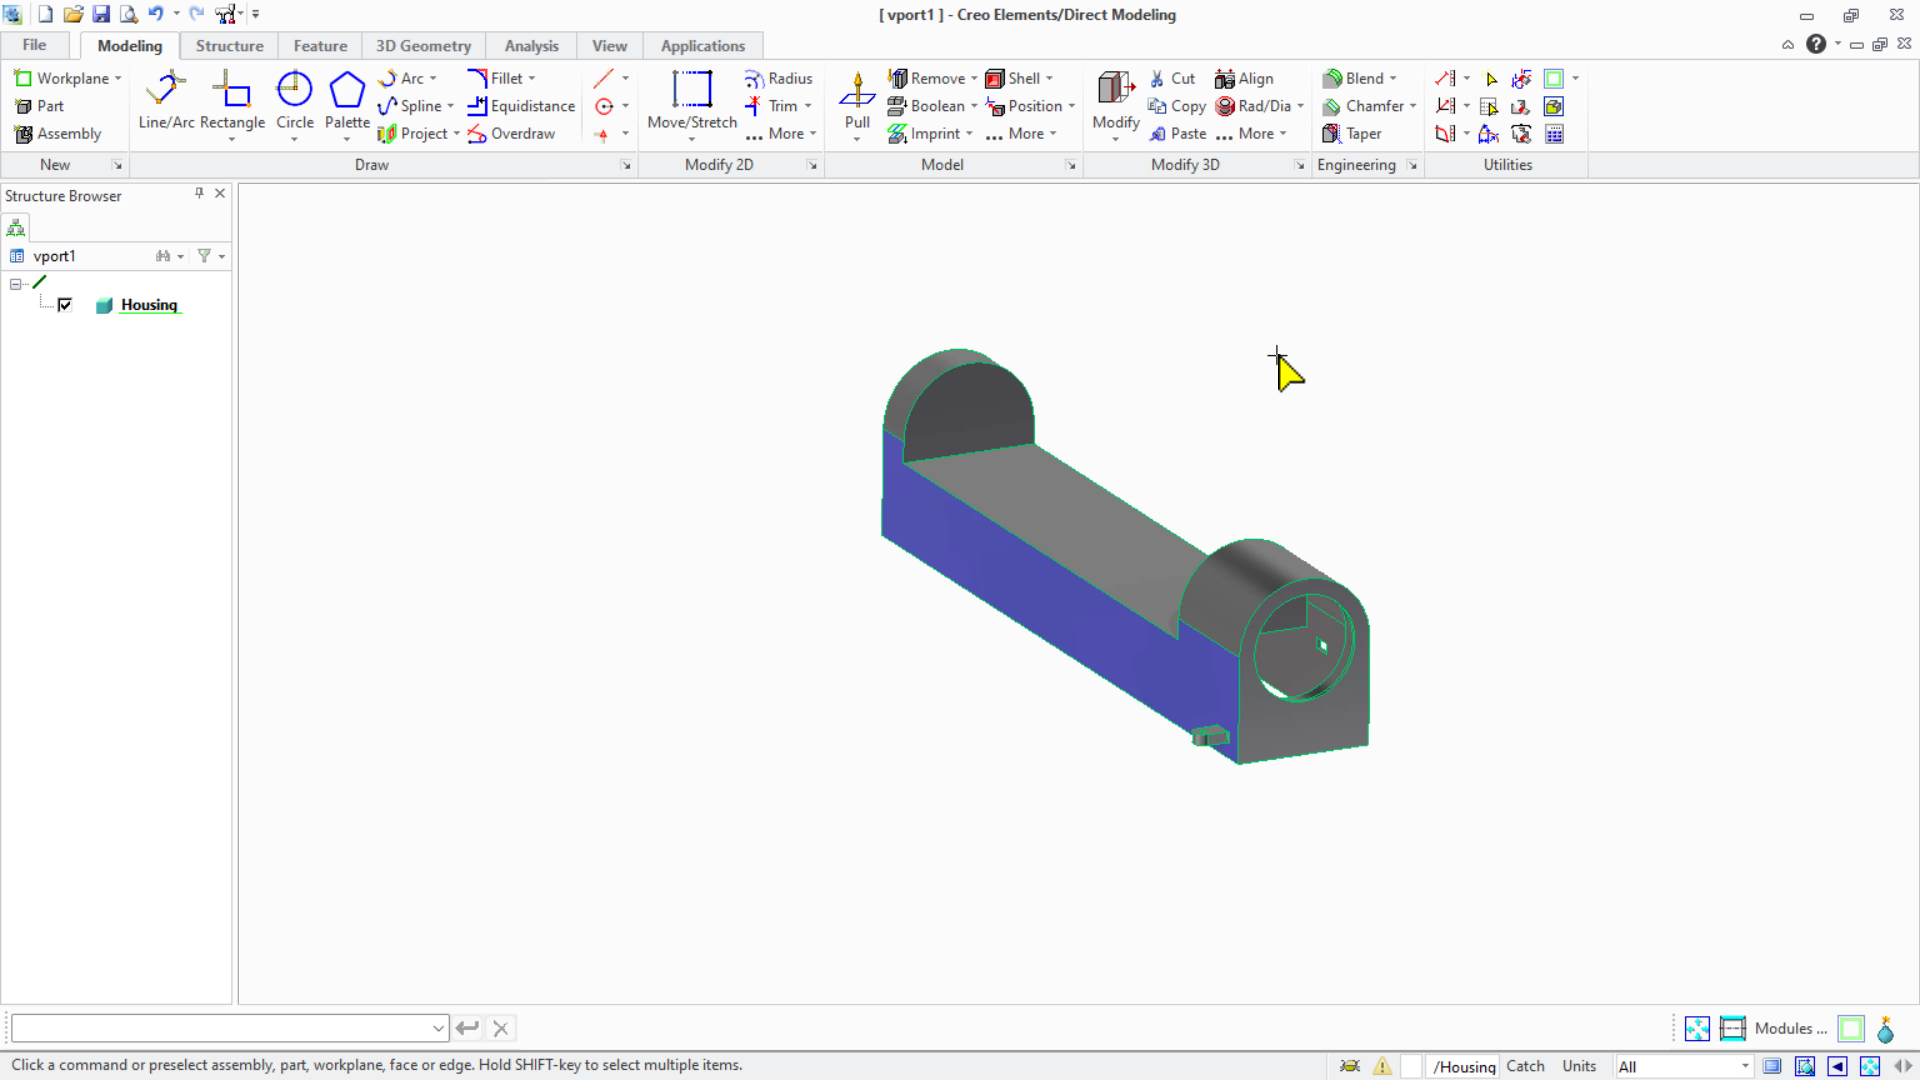
Task: Open the File menu
Action: (34, 45)
